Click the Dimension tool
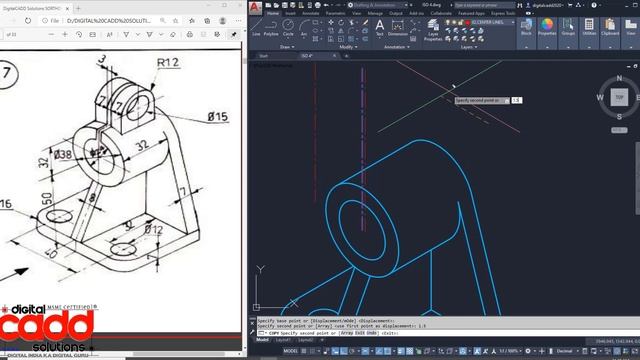640x360 pixels. 398,28
